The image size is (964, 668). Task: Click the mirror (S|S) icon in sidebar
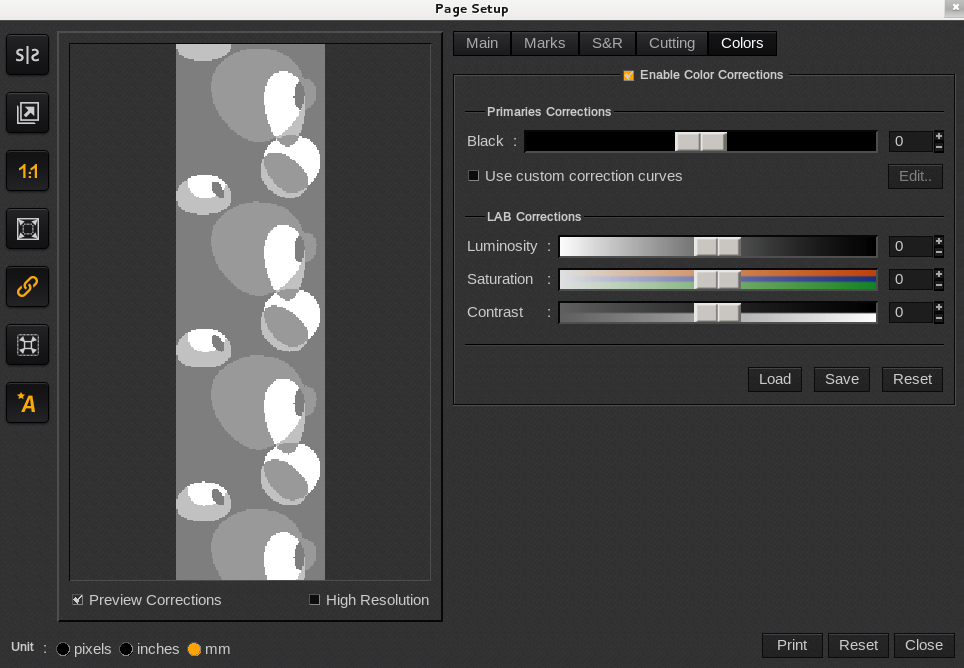coord(28,56)
